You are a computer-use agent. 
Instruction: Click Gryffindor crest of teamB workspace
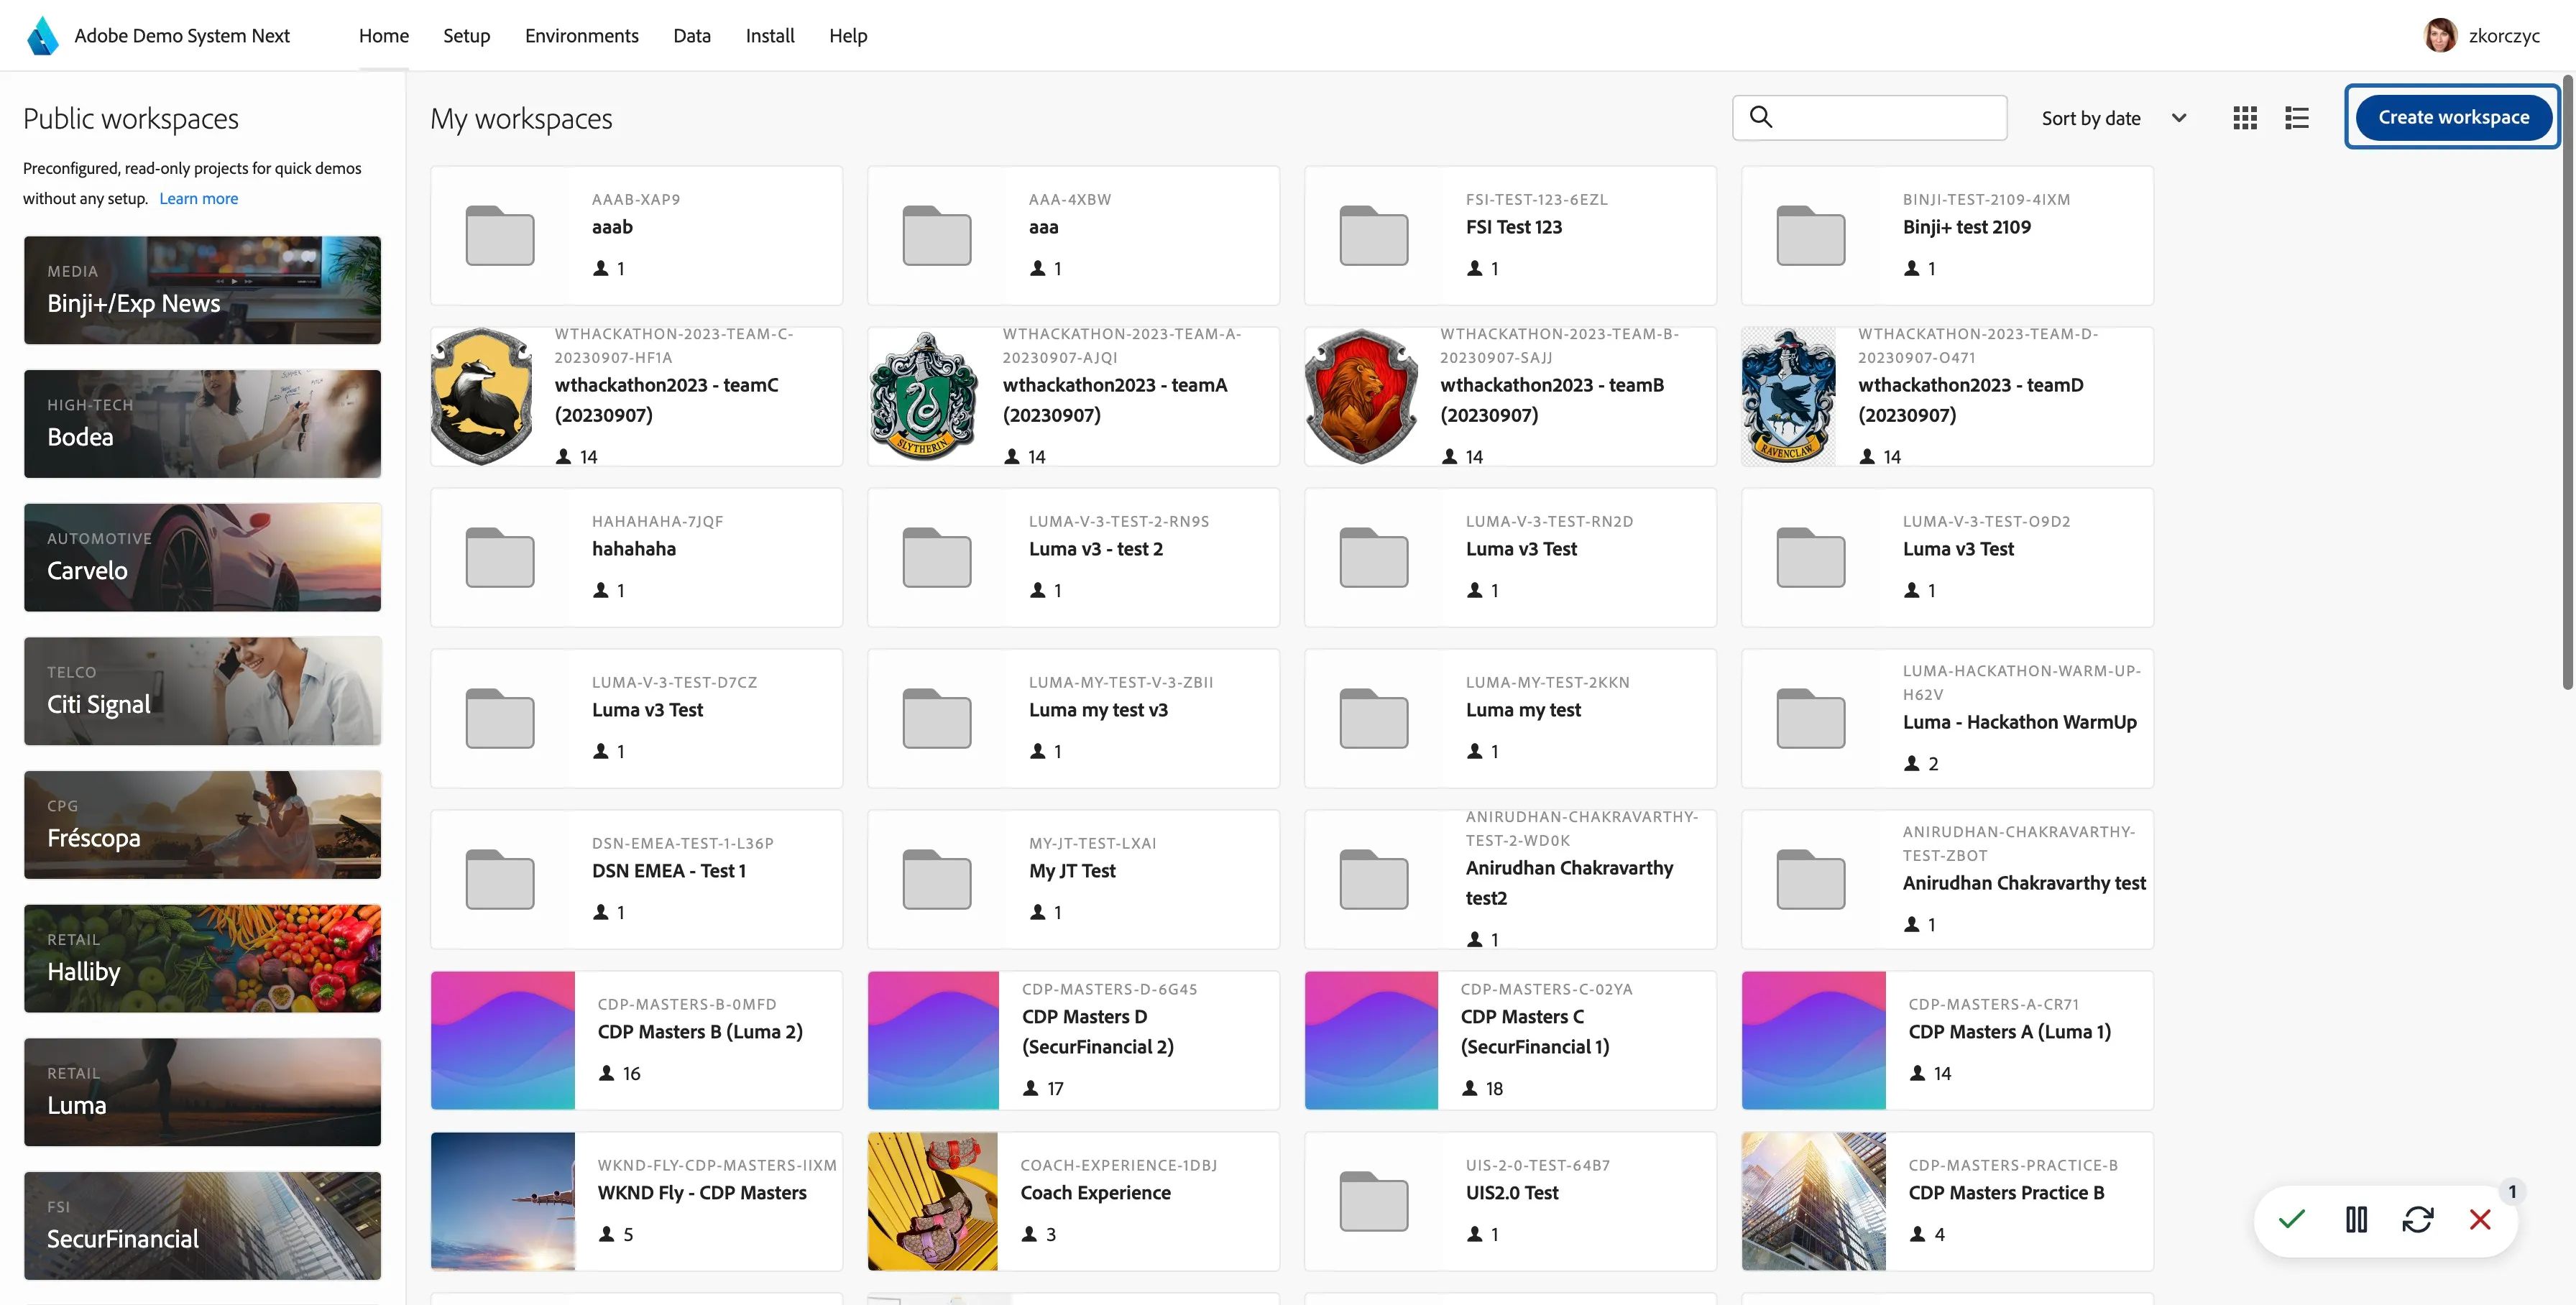tap(1362, 397)
